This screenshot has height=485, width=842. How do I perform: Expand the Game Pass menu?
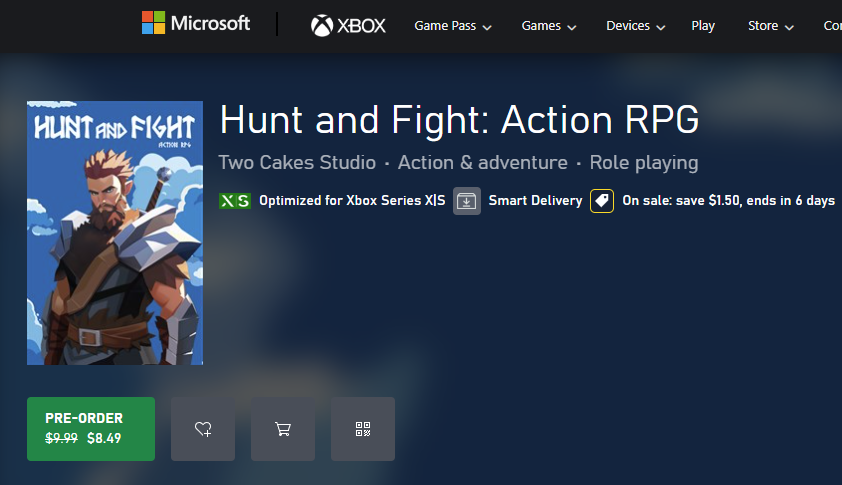(453, 26)
